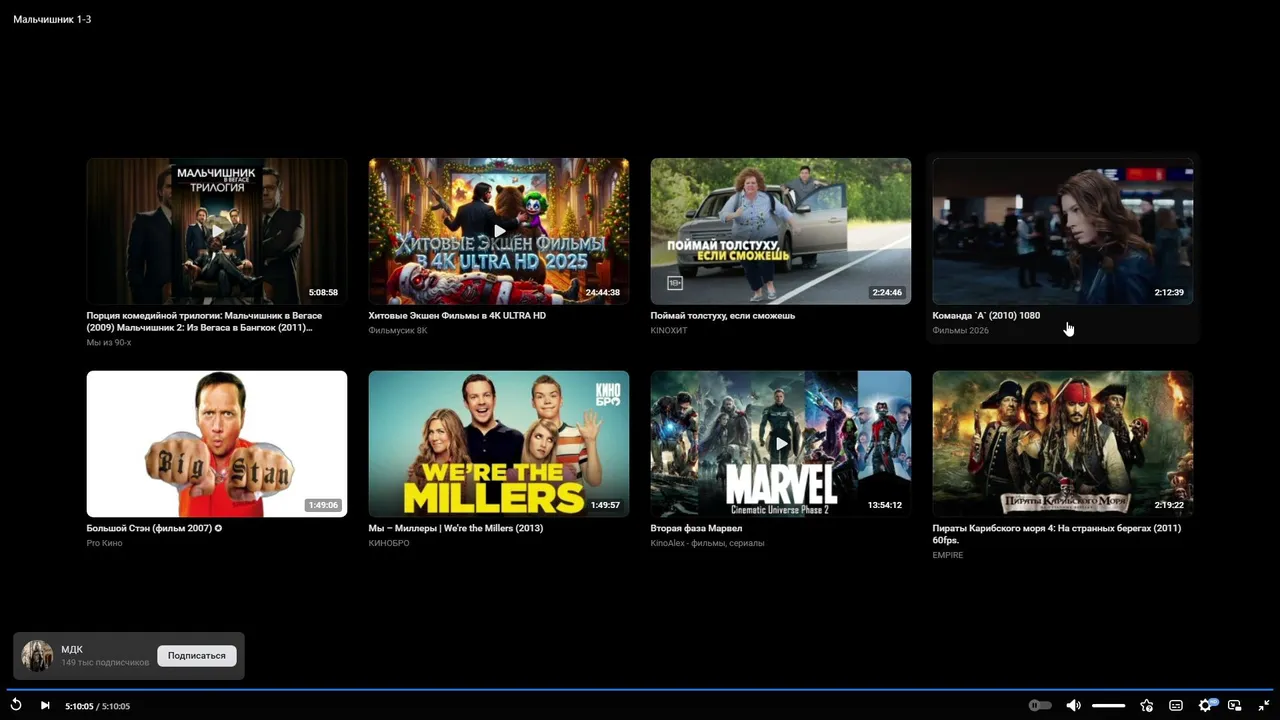Screen dimensions: 1280x720
Task: Open title 'Хитовые Экшен Фильмы в 4K ULTRA HD'
Action: pyautogui.click(x=457, y=316)
